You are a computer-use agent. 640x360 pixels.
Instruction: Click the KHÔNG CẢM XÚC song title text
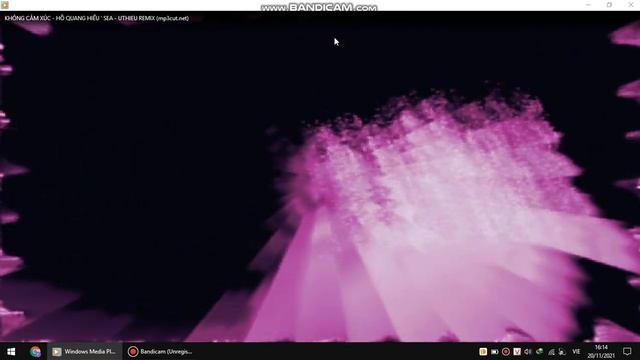[x=97, y=18]
